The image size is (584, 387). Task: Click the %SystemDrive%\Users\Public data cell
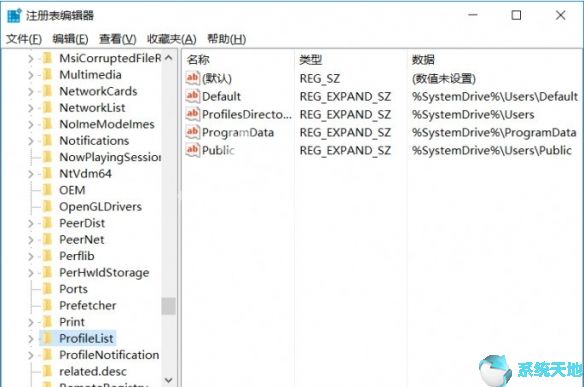[492, 150]
